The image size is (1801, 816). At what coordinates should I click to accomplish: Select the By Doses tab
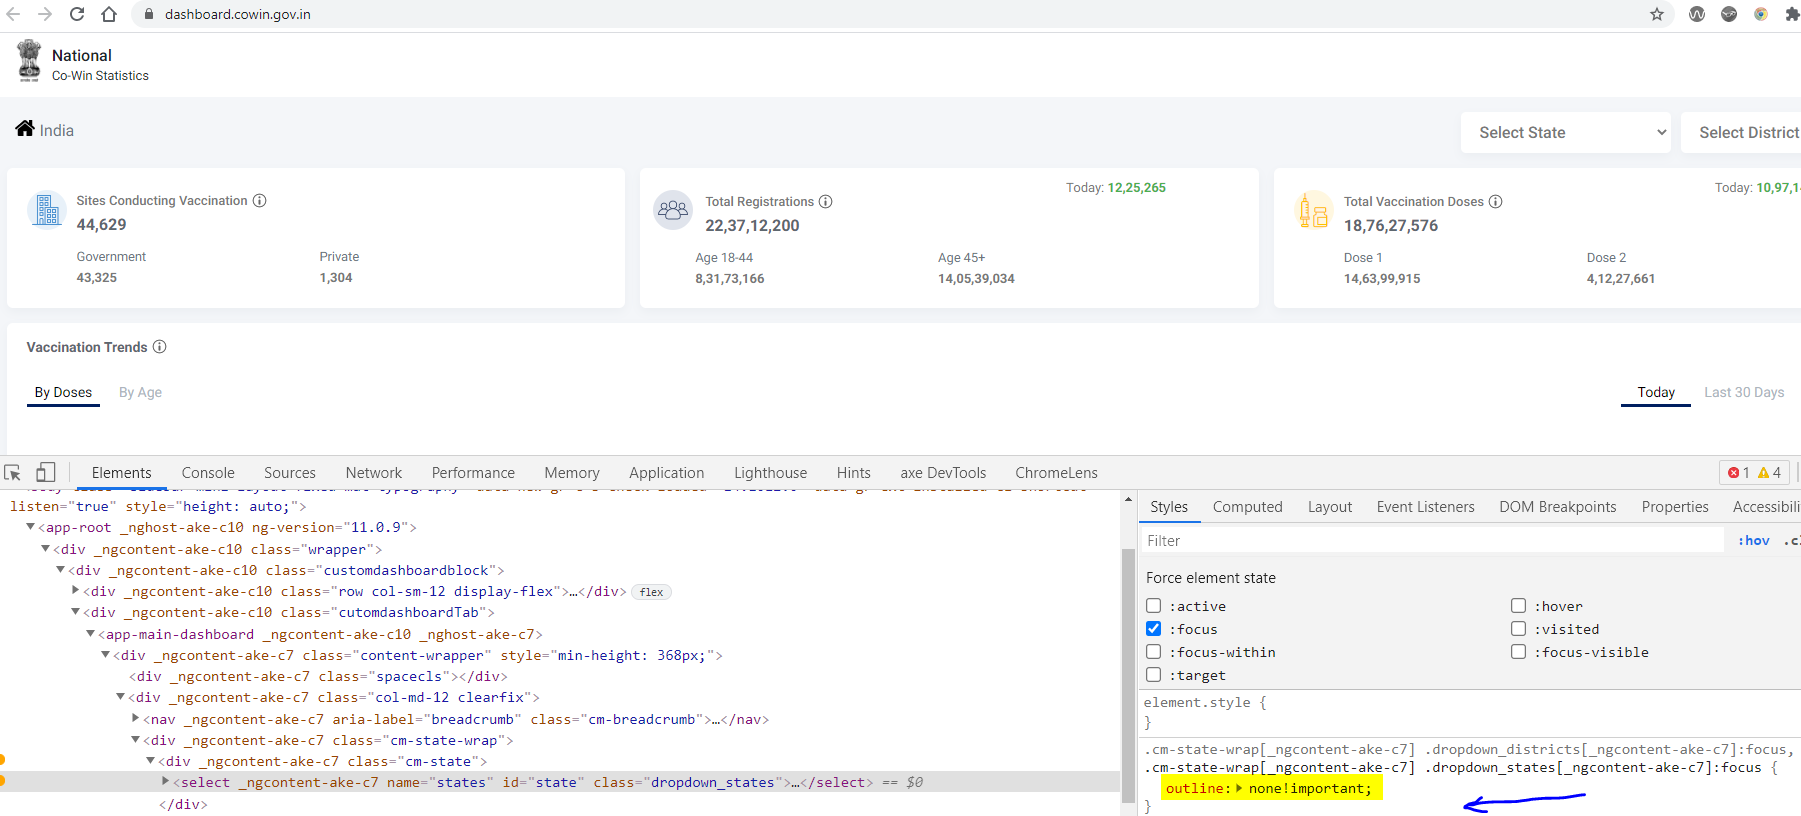[x=63, y=392]
